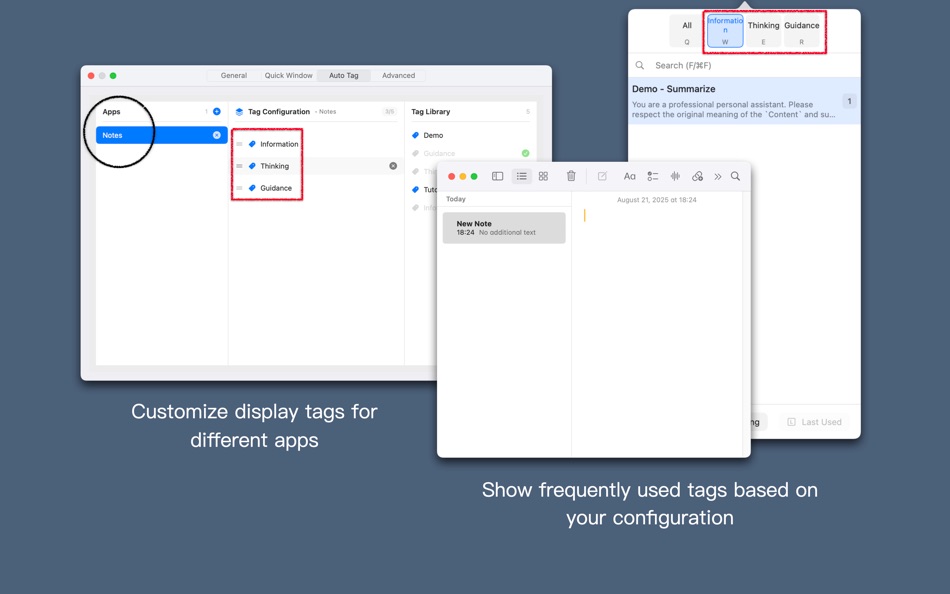This screenshot has width=950, height=594.
Task: Select the sidebar toggle icon in Notes toolbar
Action: point(497,176)
